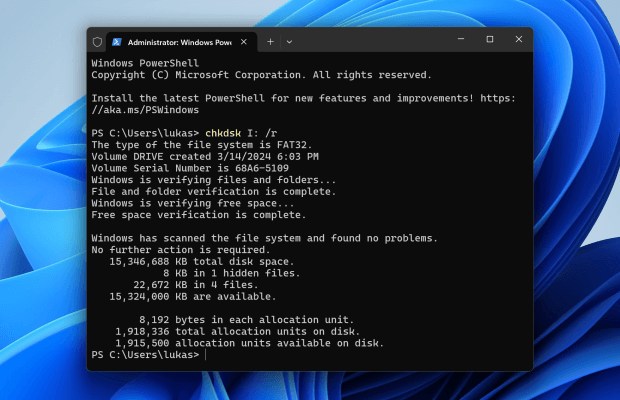This screenshot has width=620, height=400.
Task: Open a new tab with the plus button
Action: coord(270,42)
